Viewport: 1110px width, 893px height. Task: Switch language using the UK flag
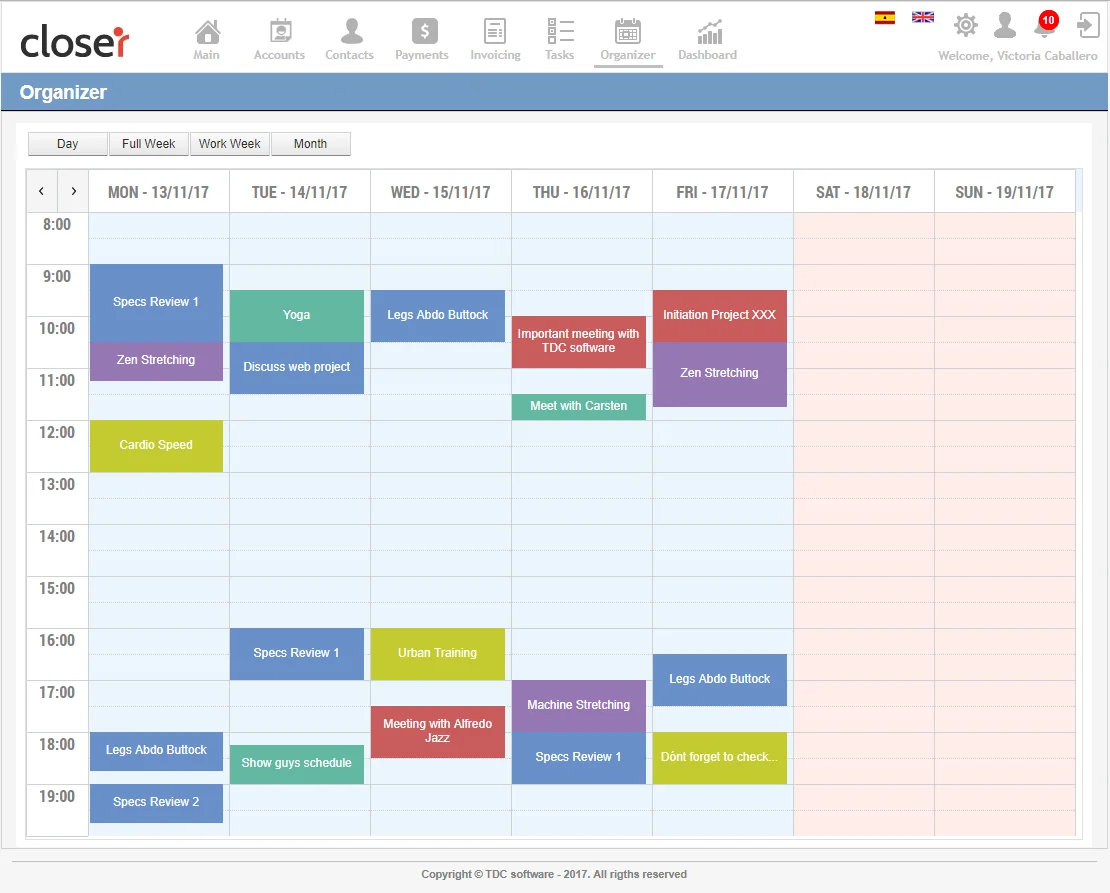pos(923,17)
